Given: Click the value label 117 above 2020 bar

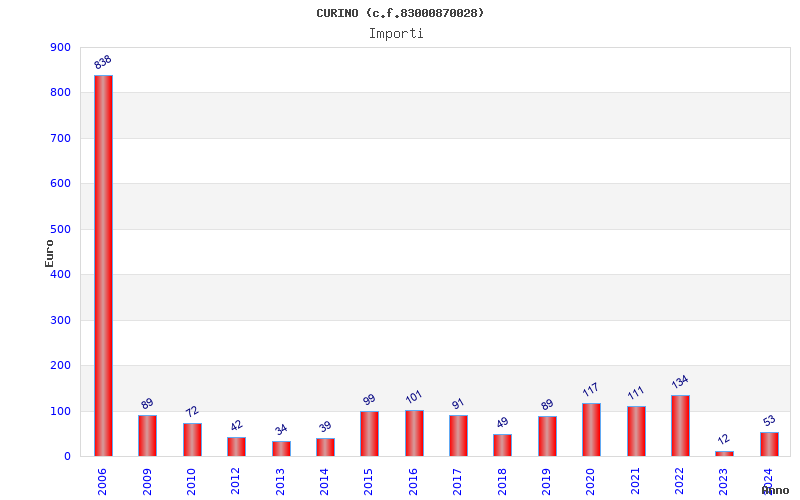Looking at the screenshot, I should (x=590, y=390).
